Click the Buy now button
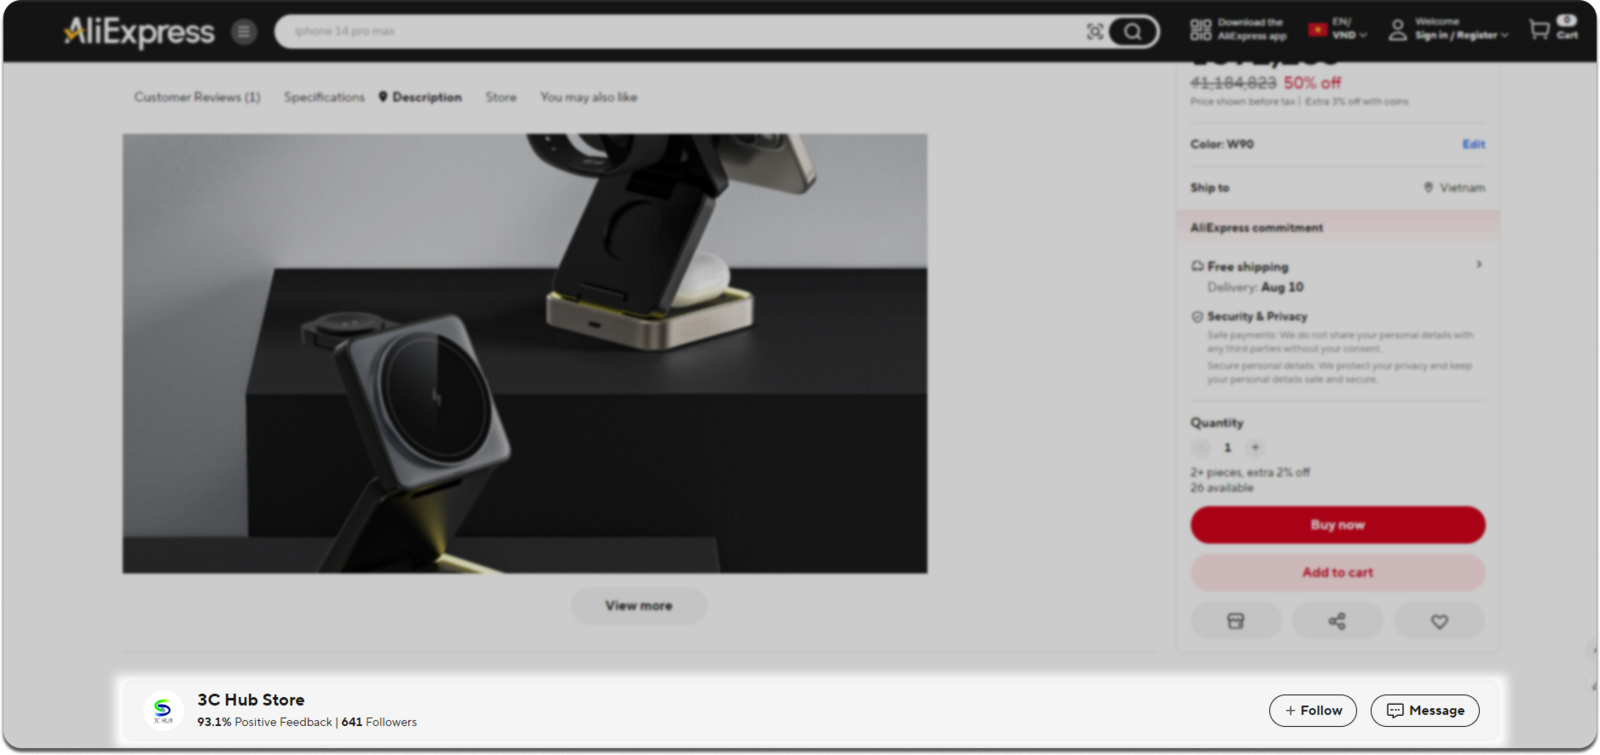Viewport: 1600px width, 755px height. pyautogui.click(x=1337, y=525)
